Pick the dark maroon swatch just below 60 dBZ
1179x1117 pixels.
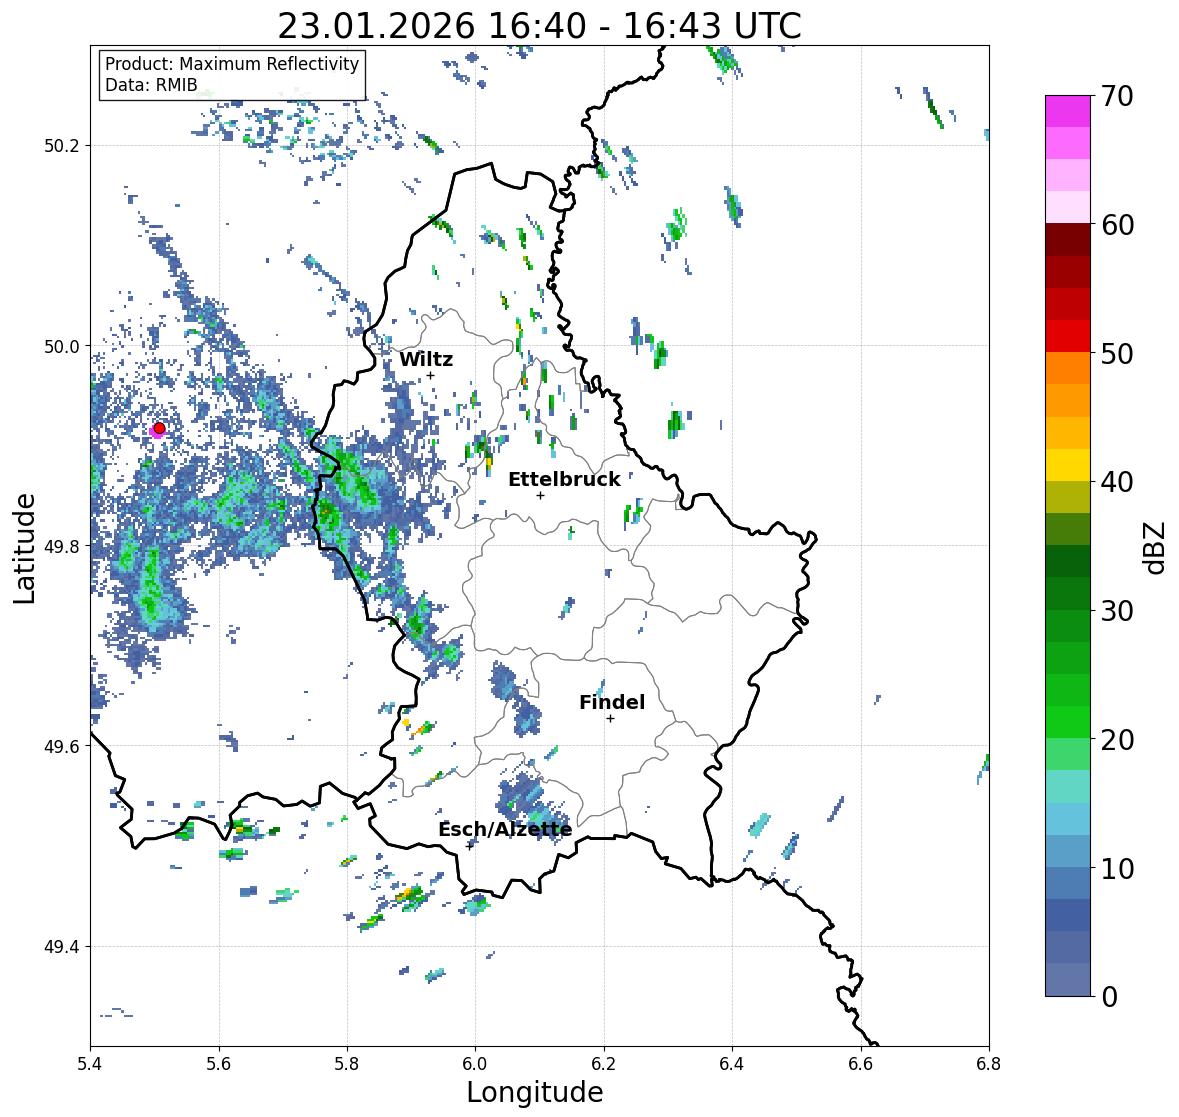pos(1068,240)
